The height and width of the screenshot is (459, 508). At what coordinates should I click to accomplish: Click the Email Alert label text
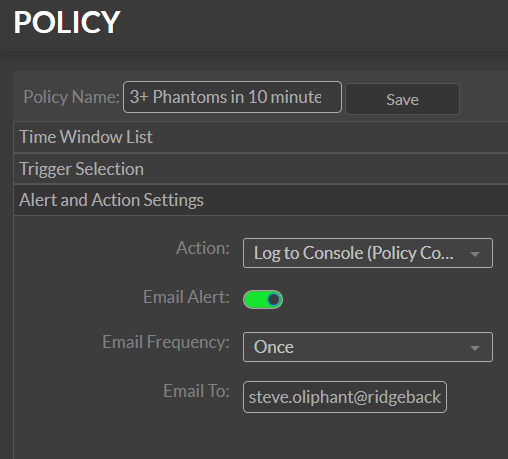[x=186, y=297]
